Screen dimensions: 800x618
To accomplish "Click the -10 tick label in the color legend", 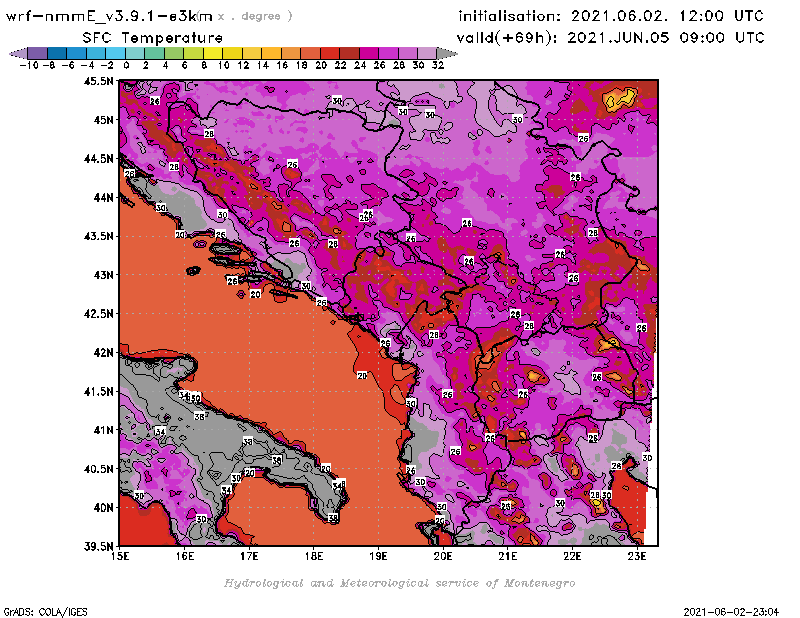I will coord(29,65).
